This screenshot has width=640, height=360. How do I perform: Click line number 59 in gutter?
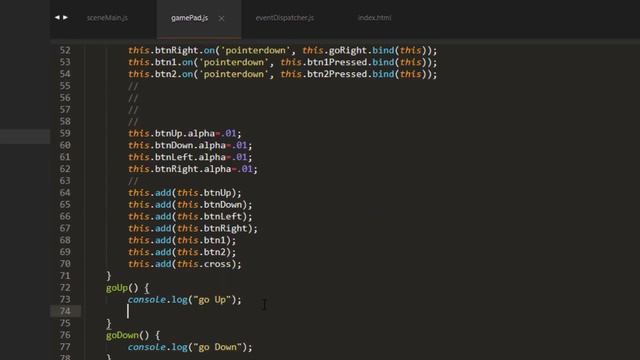coord(65,133)
